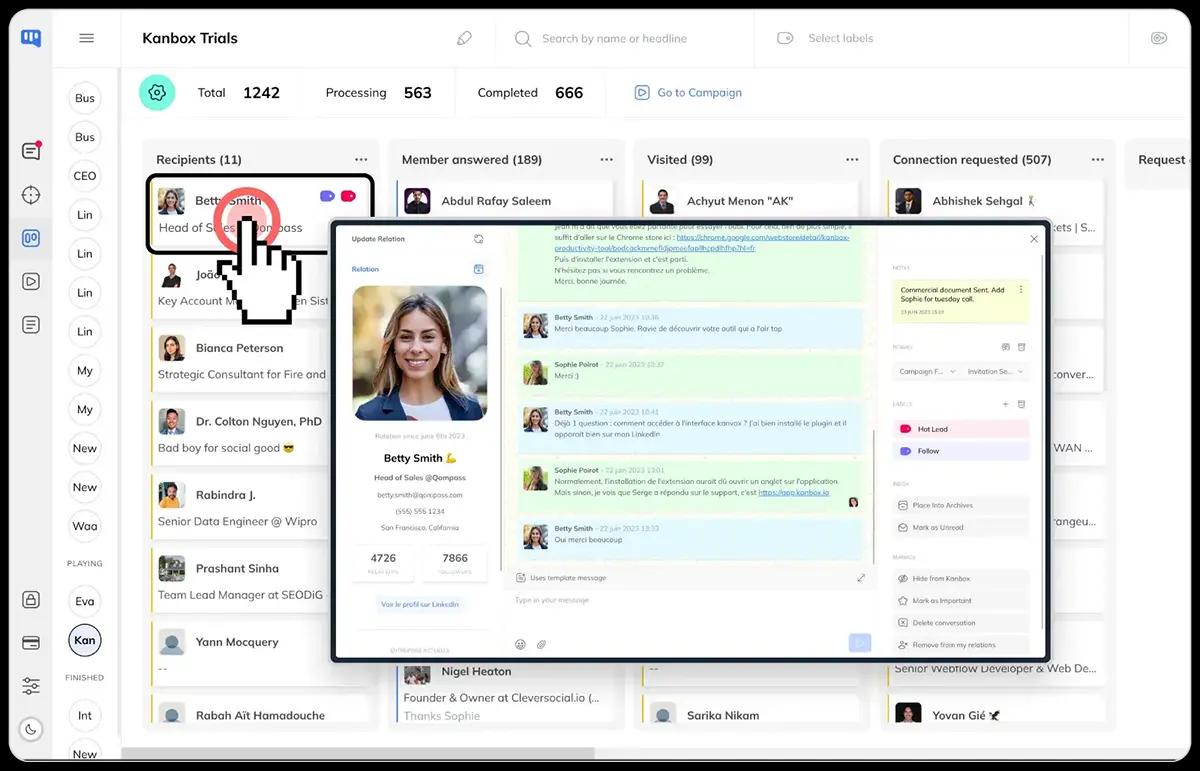Image resolution: width=1200 pixels, height=771 pixels.
Task: Click Place into Archives button
Action: 960,505
